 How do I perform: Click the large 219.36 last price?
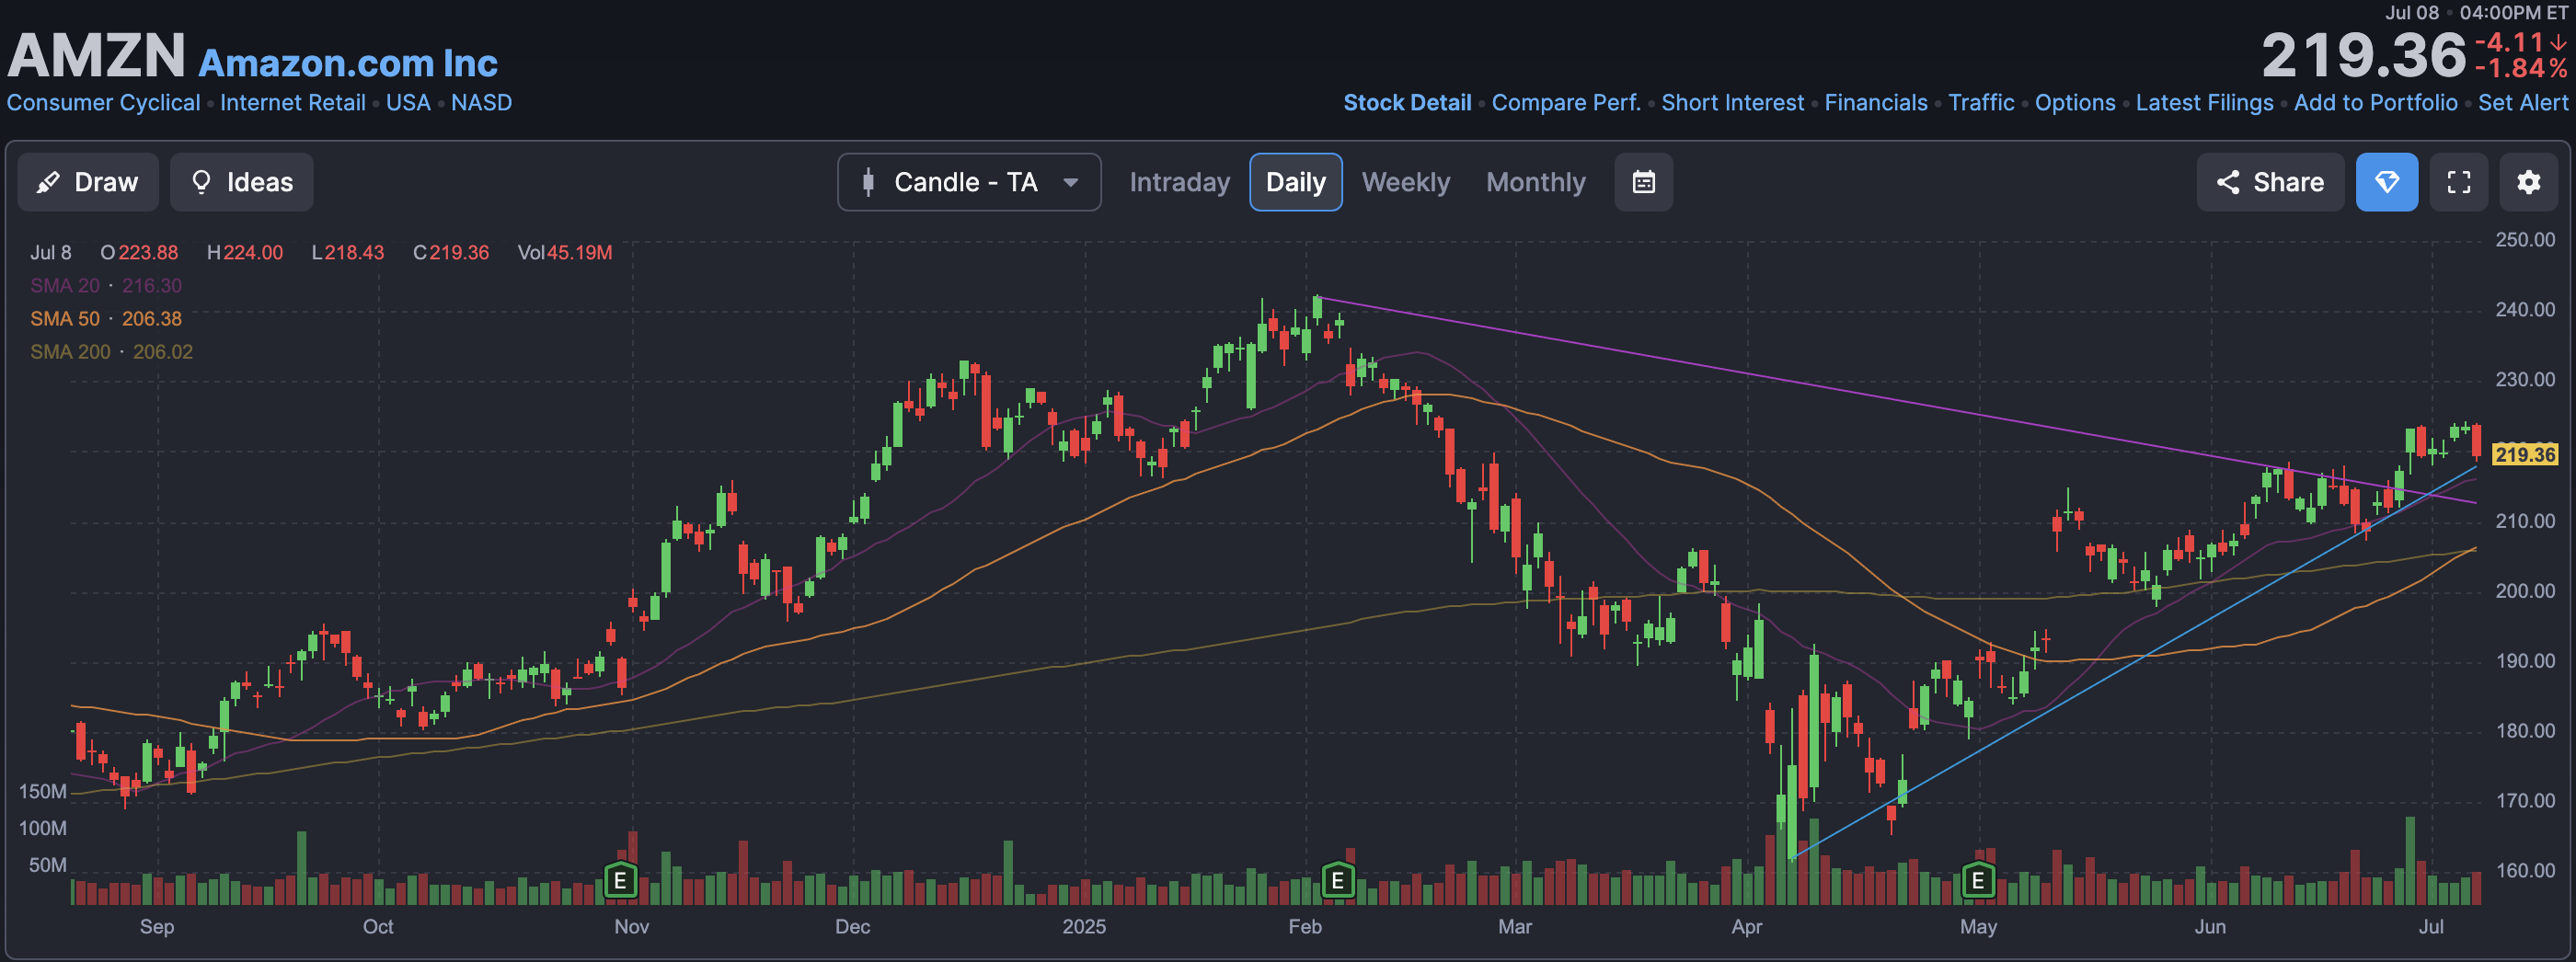pos(2363,55)
